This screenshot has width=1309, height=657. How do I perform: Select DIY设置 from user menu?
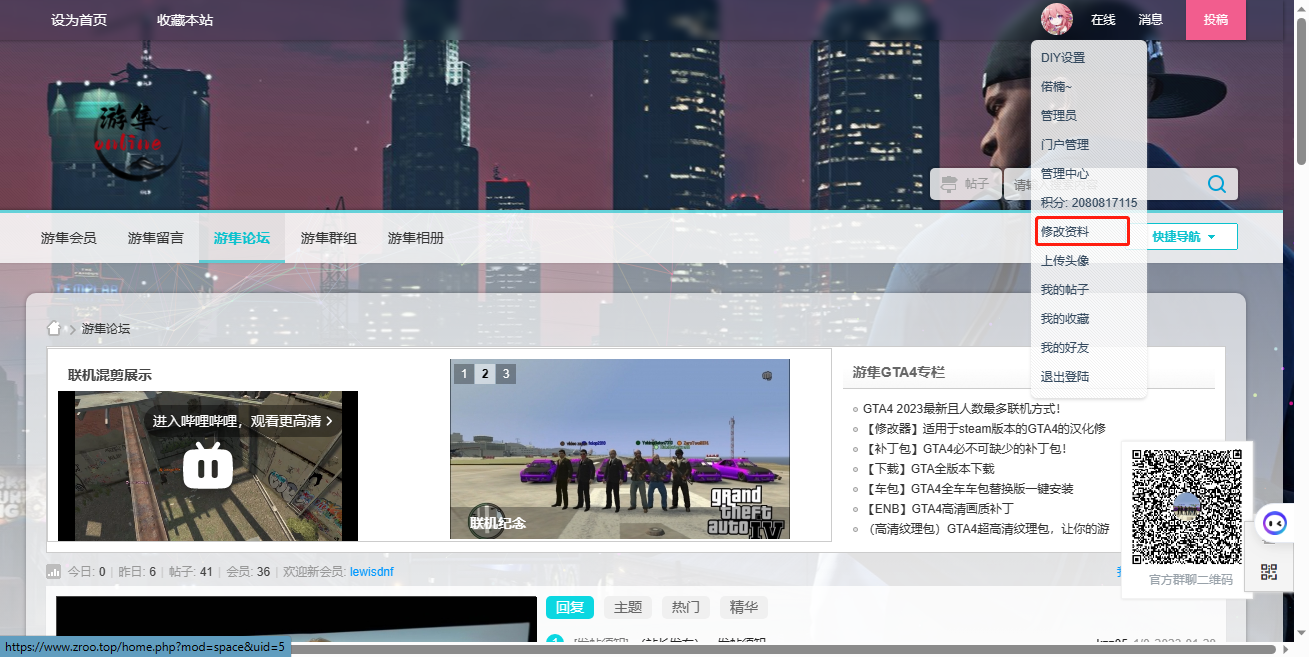point(1063,58)
